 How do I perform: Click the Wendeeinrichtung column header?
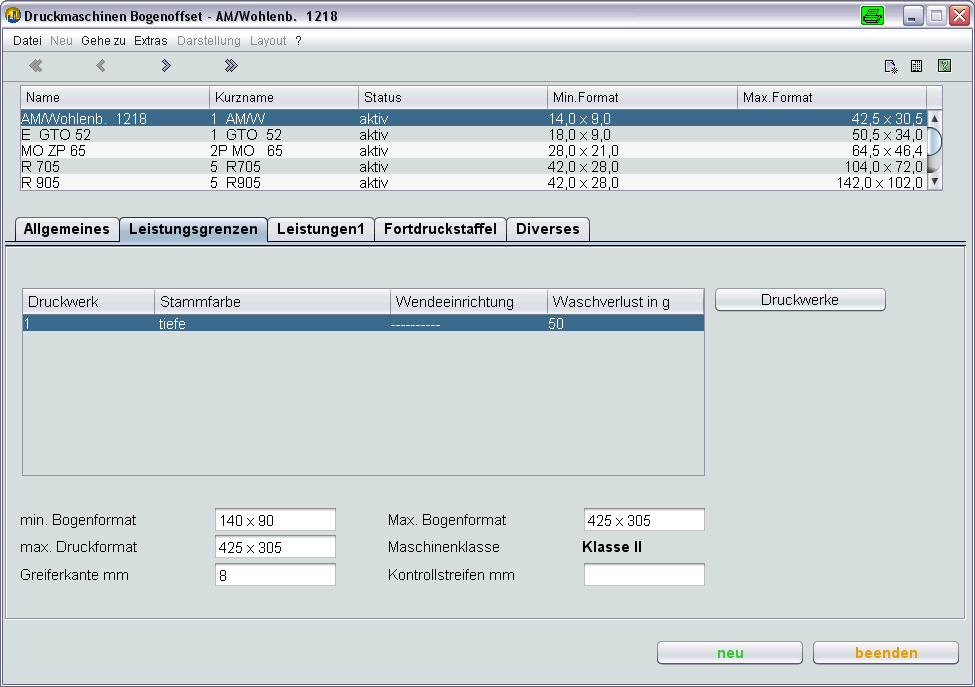coord(469,302)
